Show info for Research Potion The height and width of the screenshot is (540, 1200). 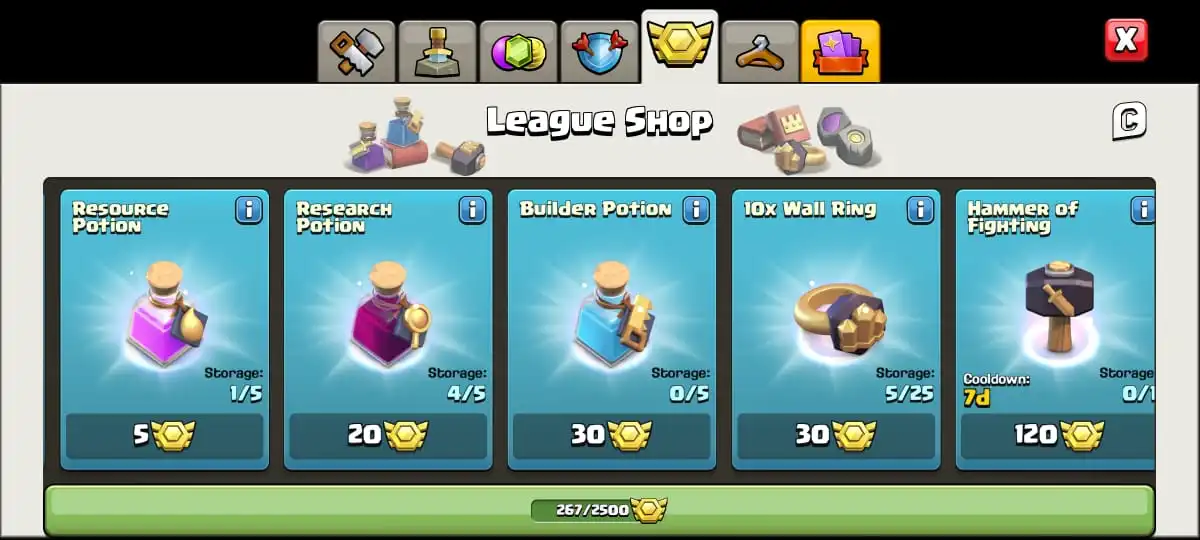coord(472,210)
